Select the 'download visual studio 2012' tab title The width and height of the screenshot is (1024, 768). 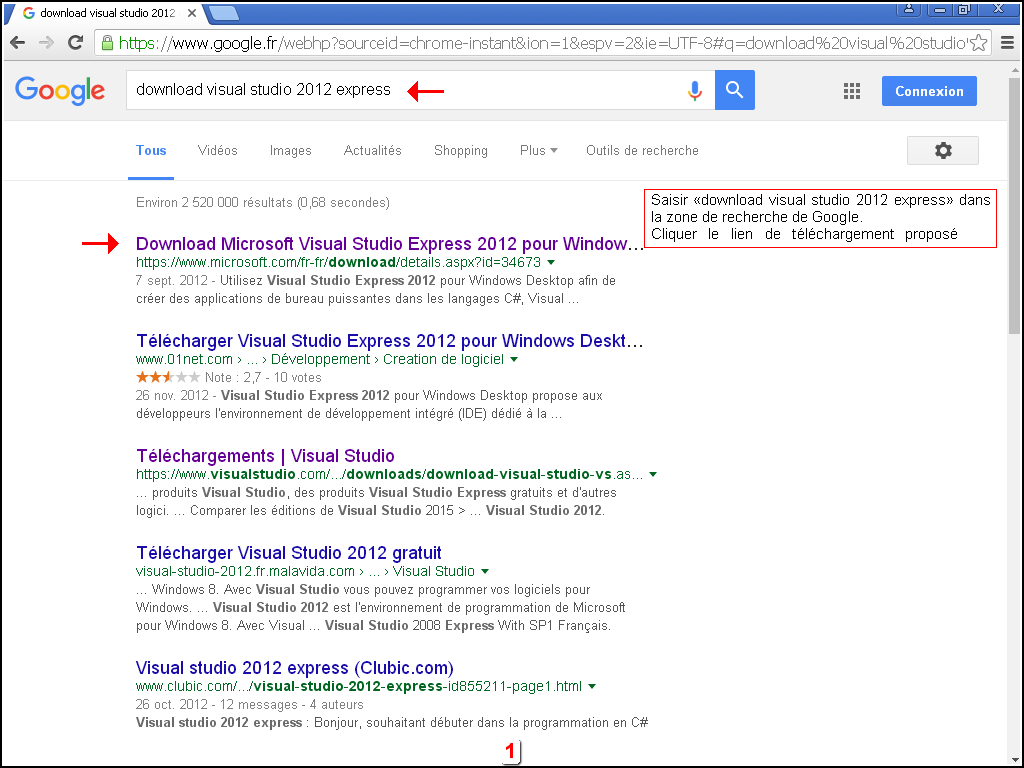[107, 13]
